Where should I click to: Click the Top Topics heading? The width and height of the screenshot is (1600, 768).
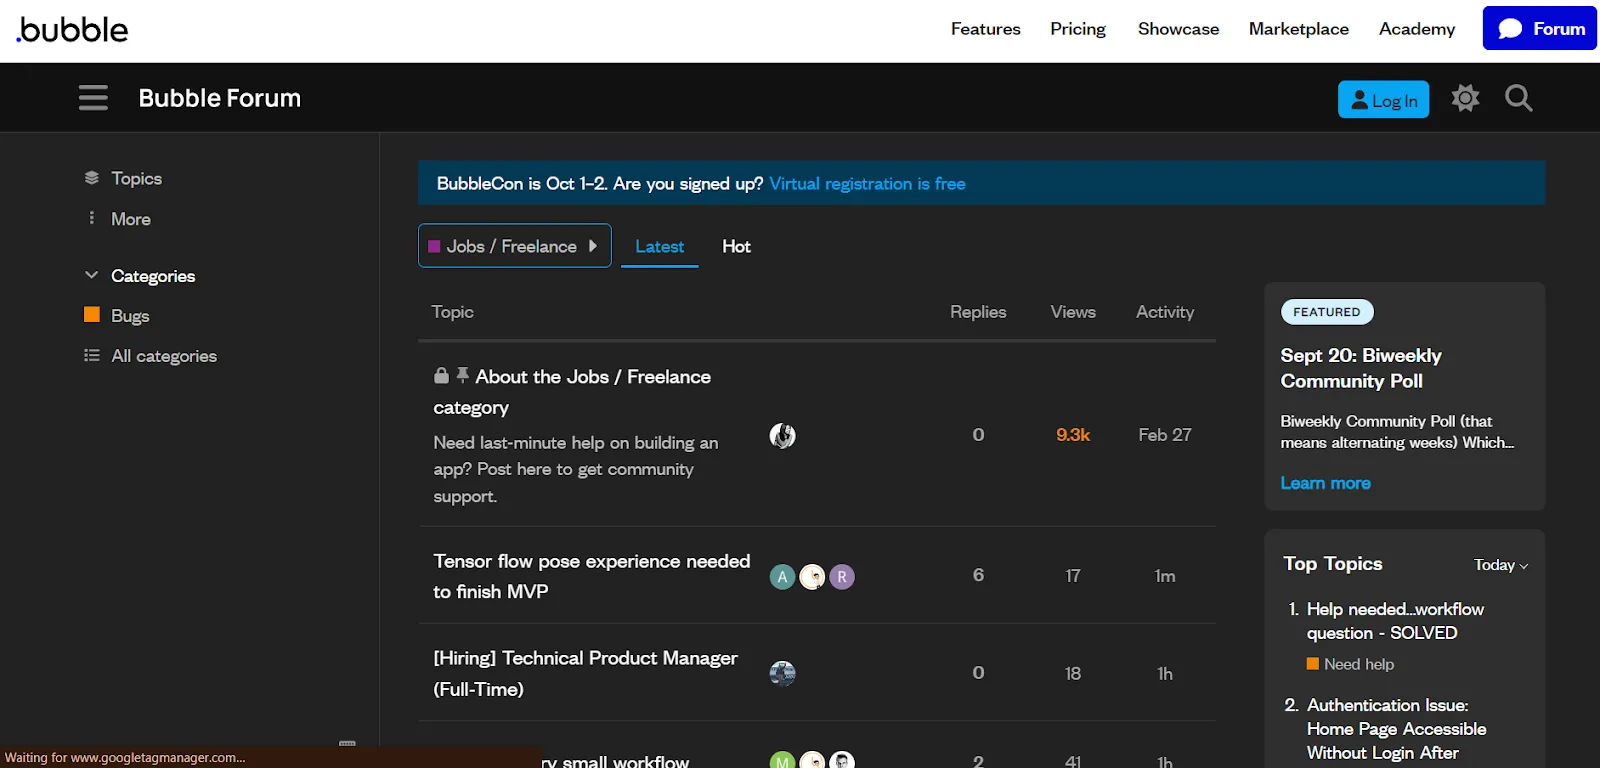(1333, 564)
